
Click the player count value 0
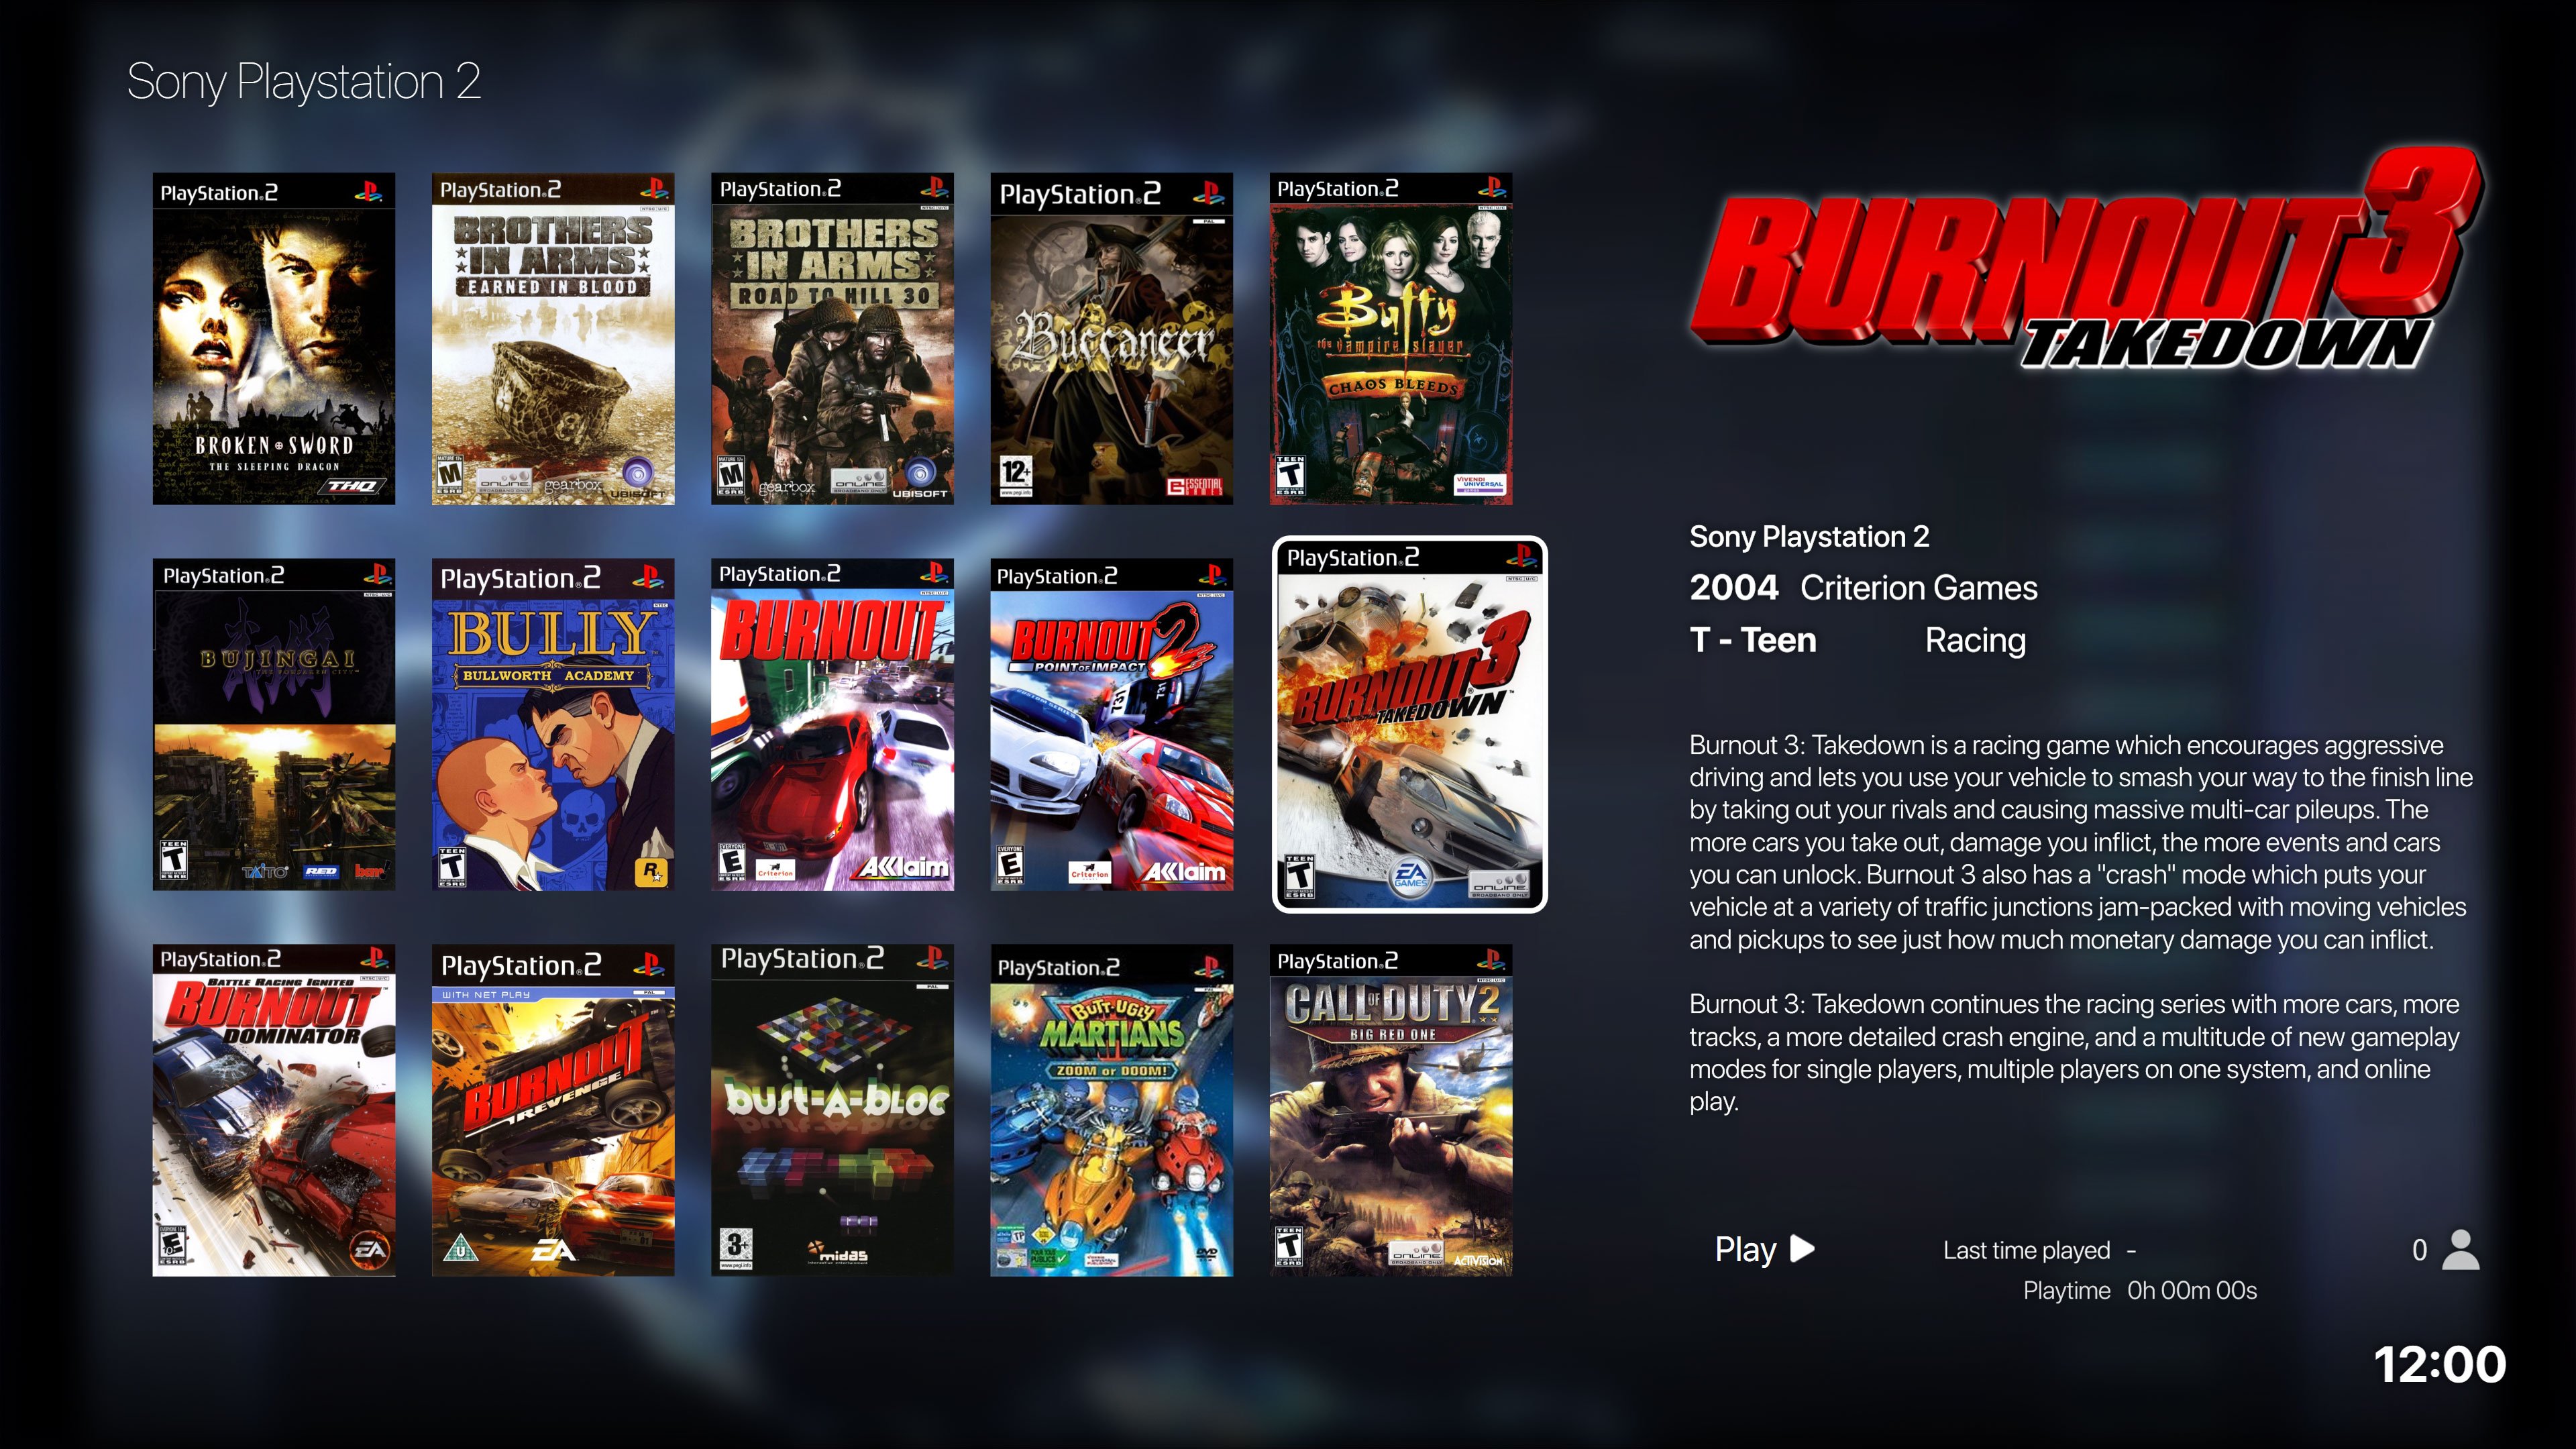tap(2419, 1250)
